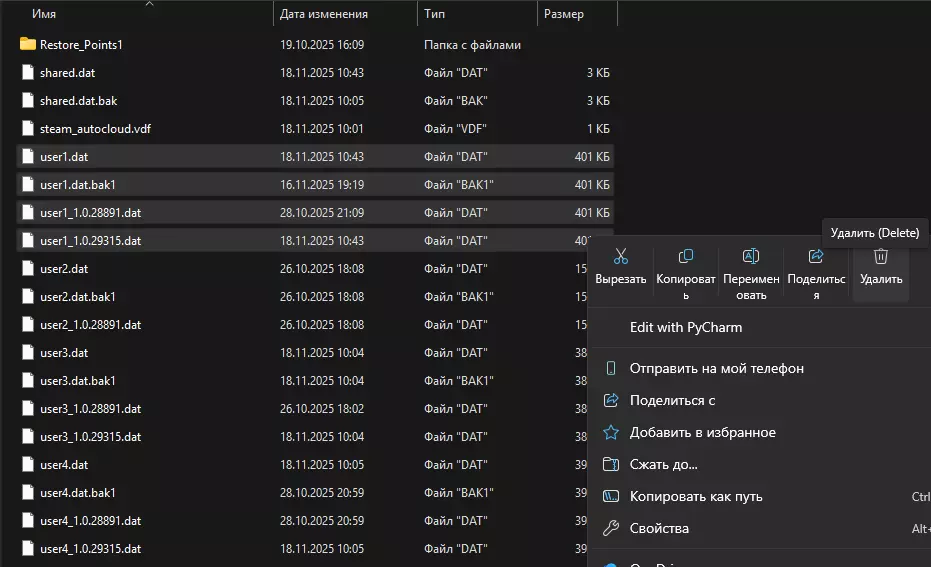The width and height of the screenshot is (931, 567).
Task: Click the Restore_Points1 folder icon
Action: coord(28,45)
